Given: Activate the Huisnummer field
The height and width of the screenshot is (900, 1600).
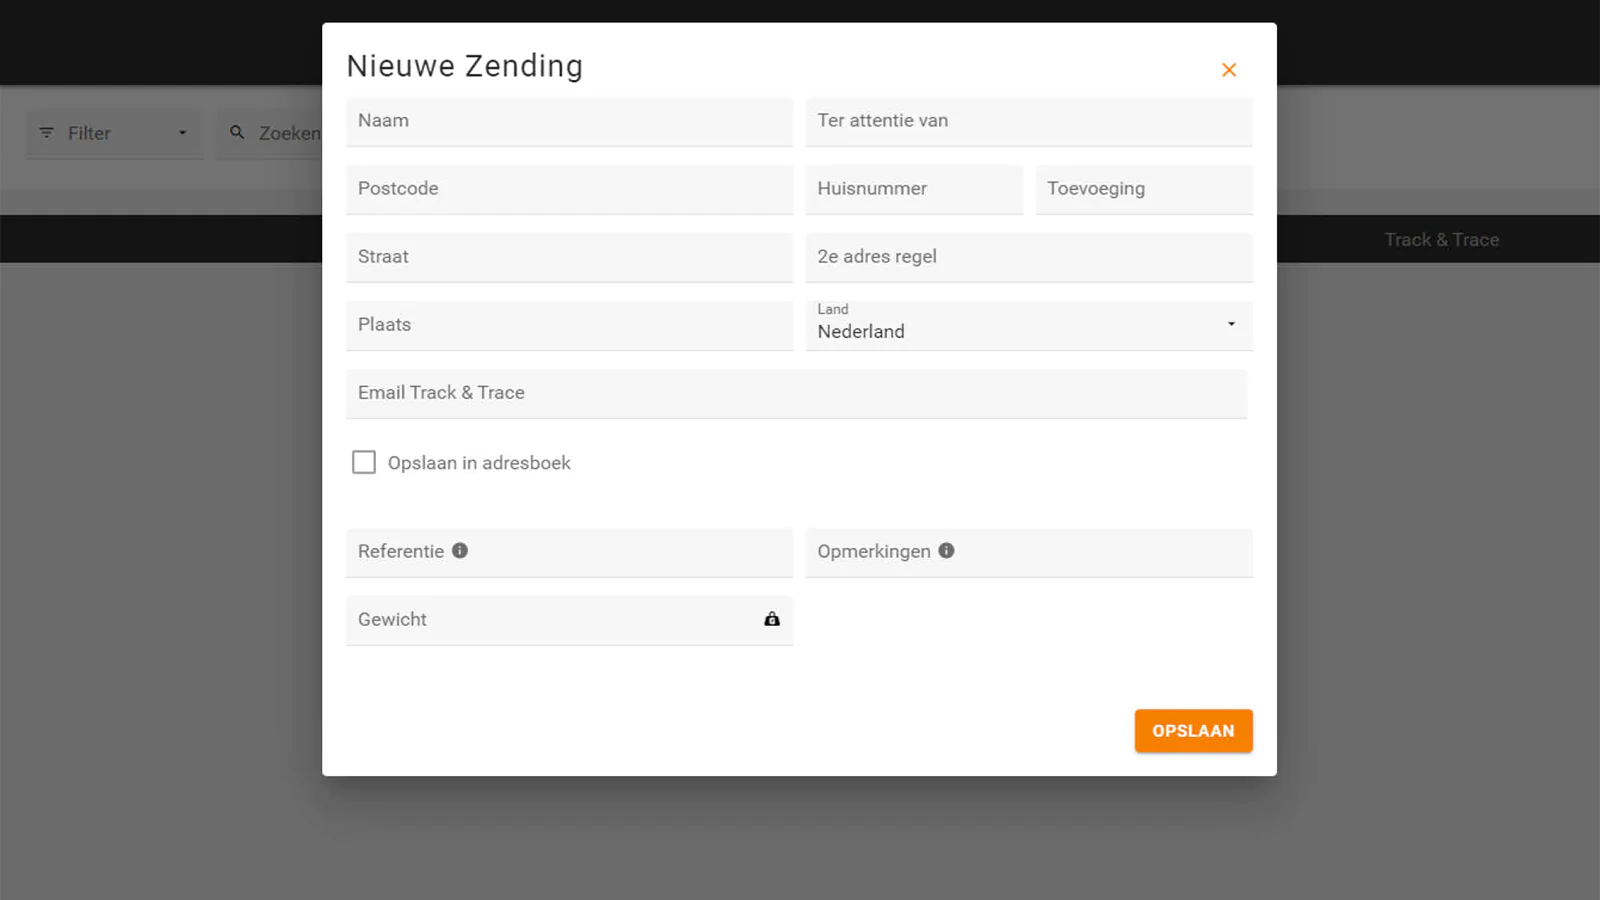Looking at the screenshot, I should coord(914,190).
